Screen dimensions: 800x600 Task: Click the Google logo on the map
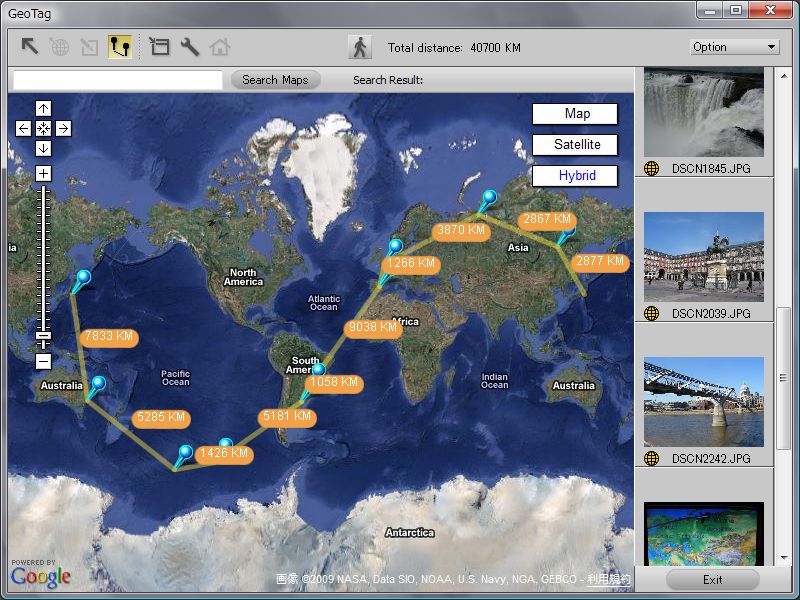point(41,577)
